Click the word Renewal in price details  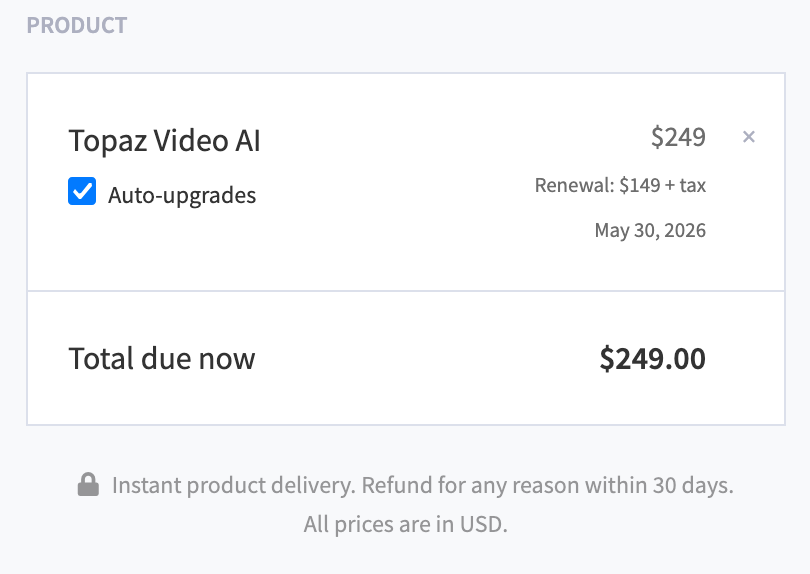tap(573, 185)
